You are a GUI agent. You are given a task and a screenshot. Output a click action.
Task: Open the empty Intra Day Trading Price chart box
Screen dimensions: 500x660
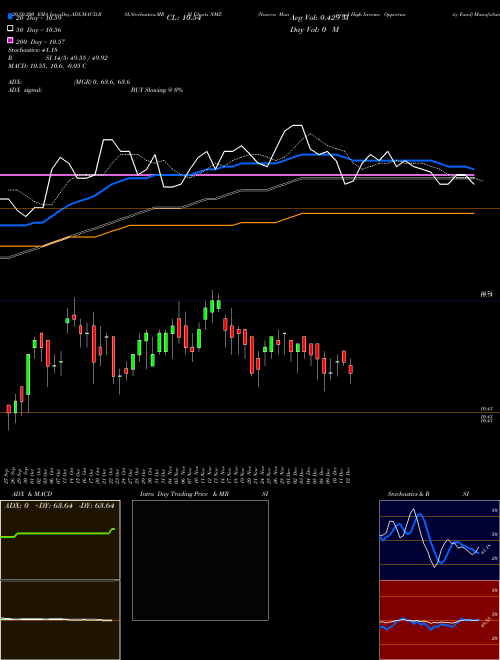point(200,560)
